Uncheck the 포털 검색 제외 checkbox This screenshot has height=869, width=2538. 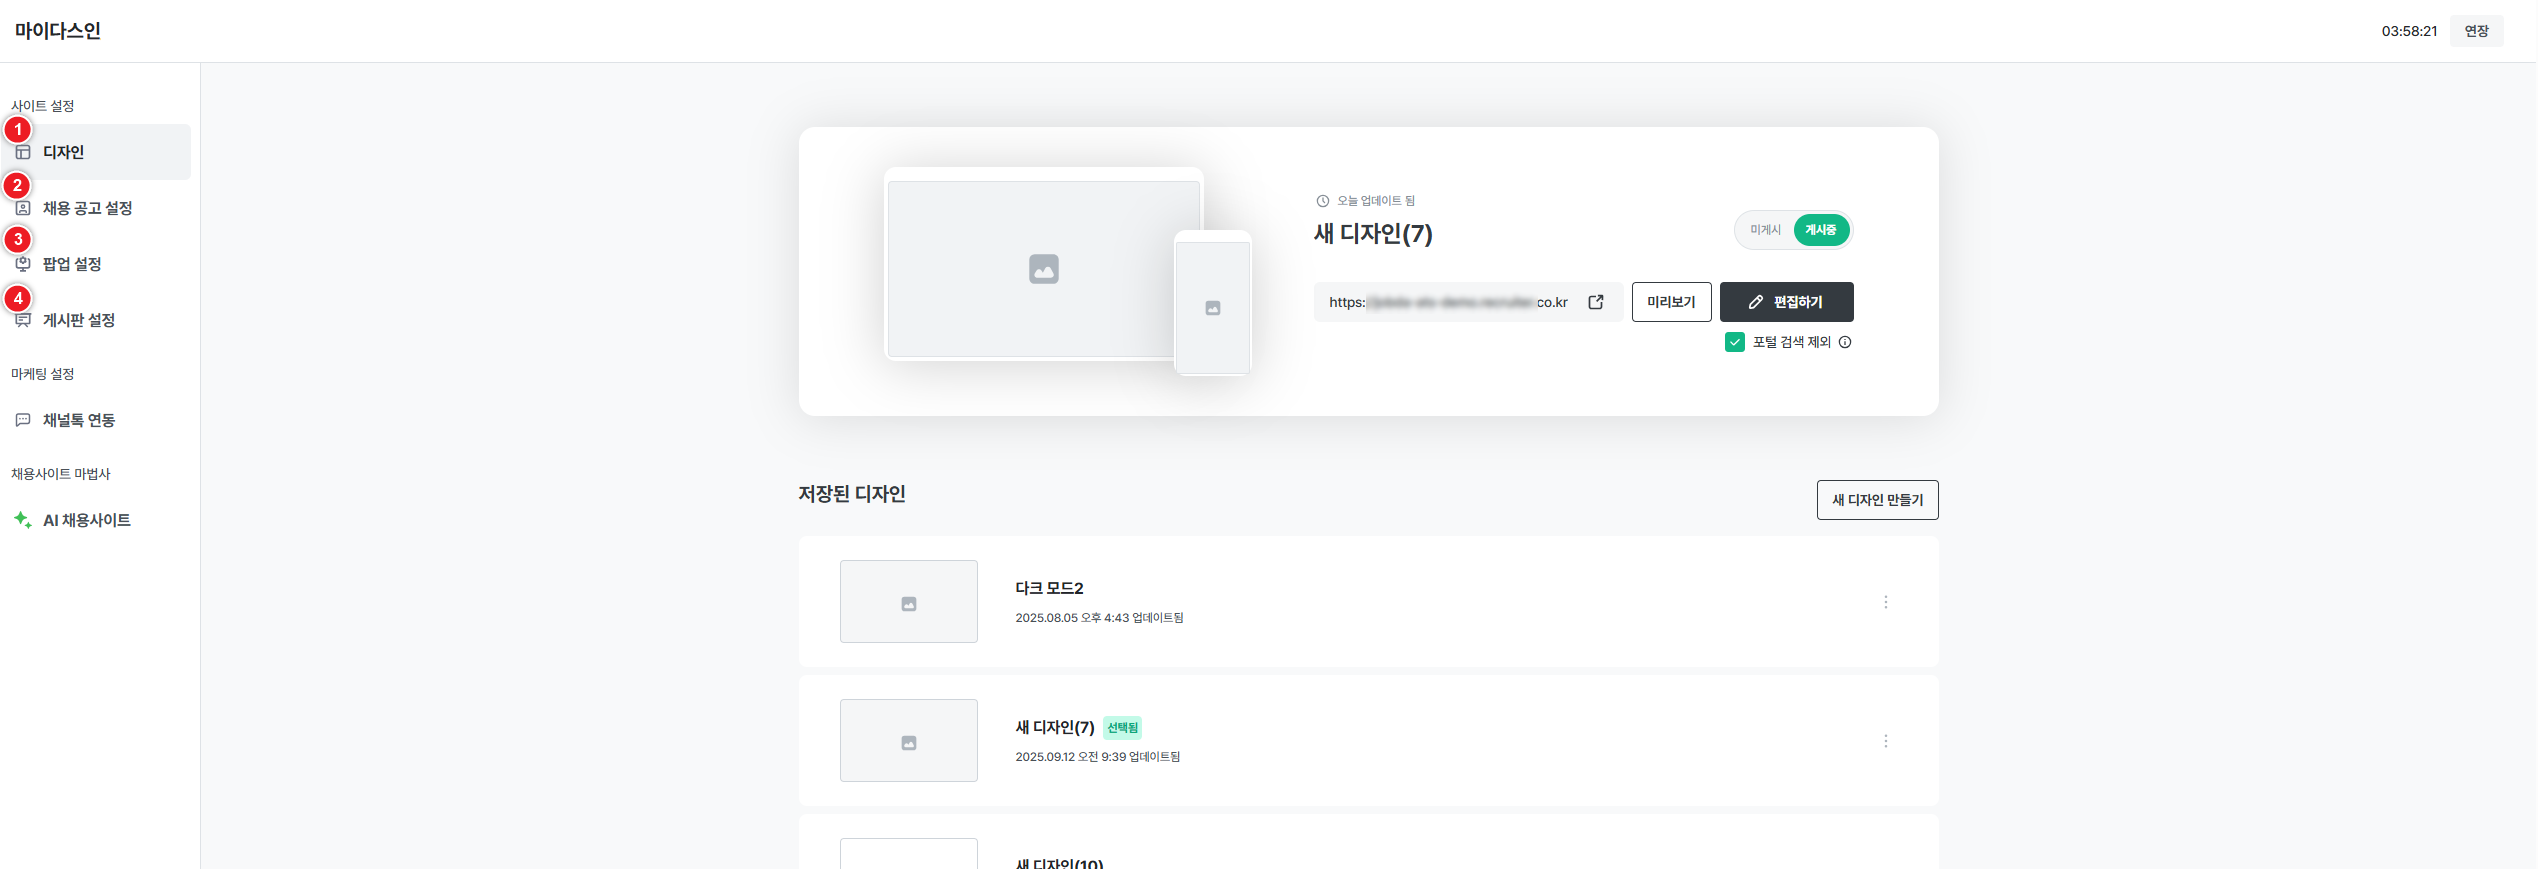pos(1735,342)
